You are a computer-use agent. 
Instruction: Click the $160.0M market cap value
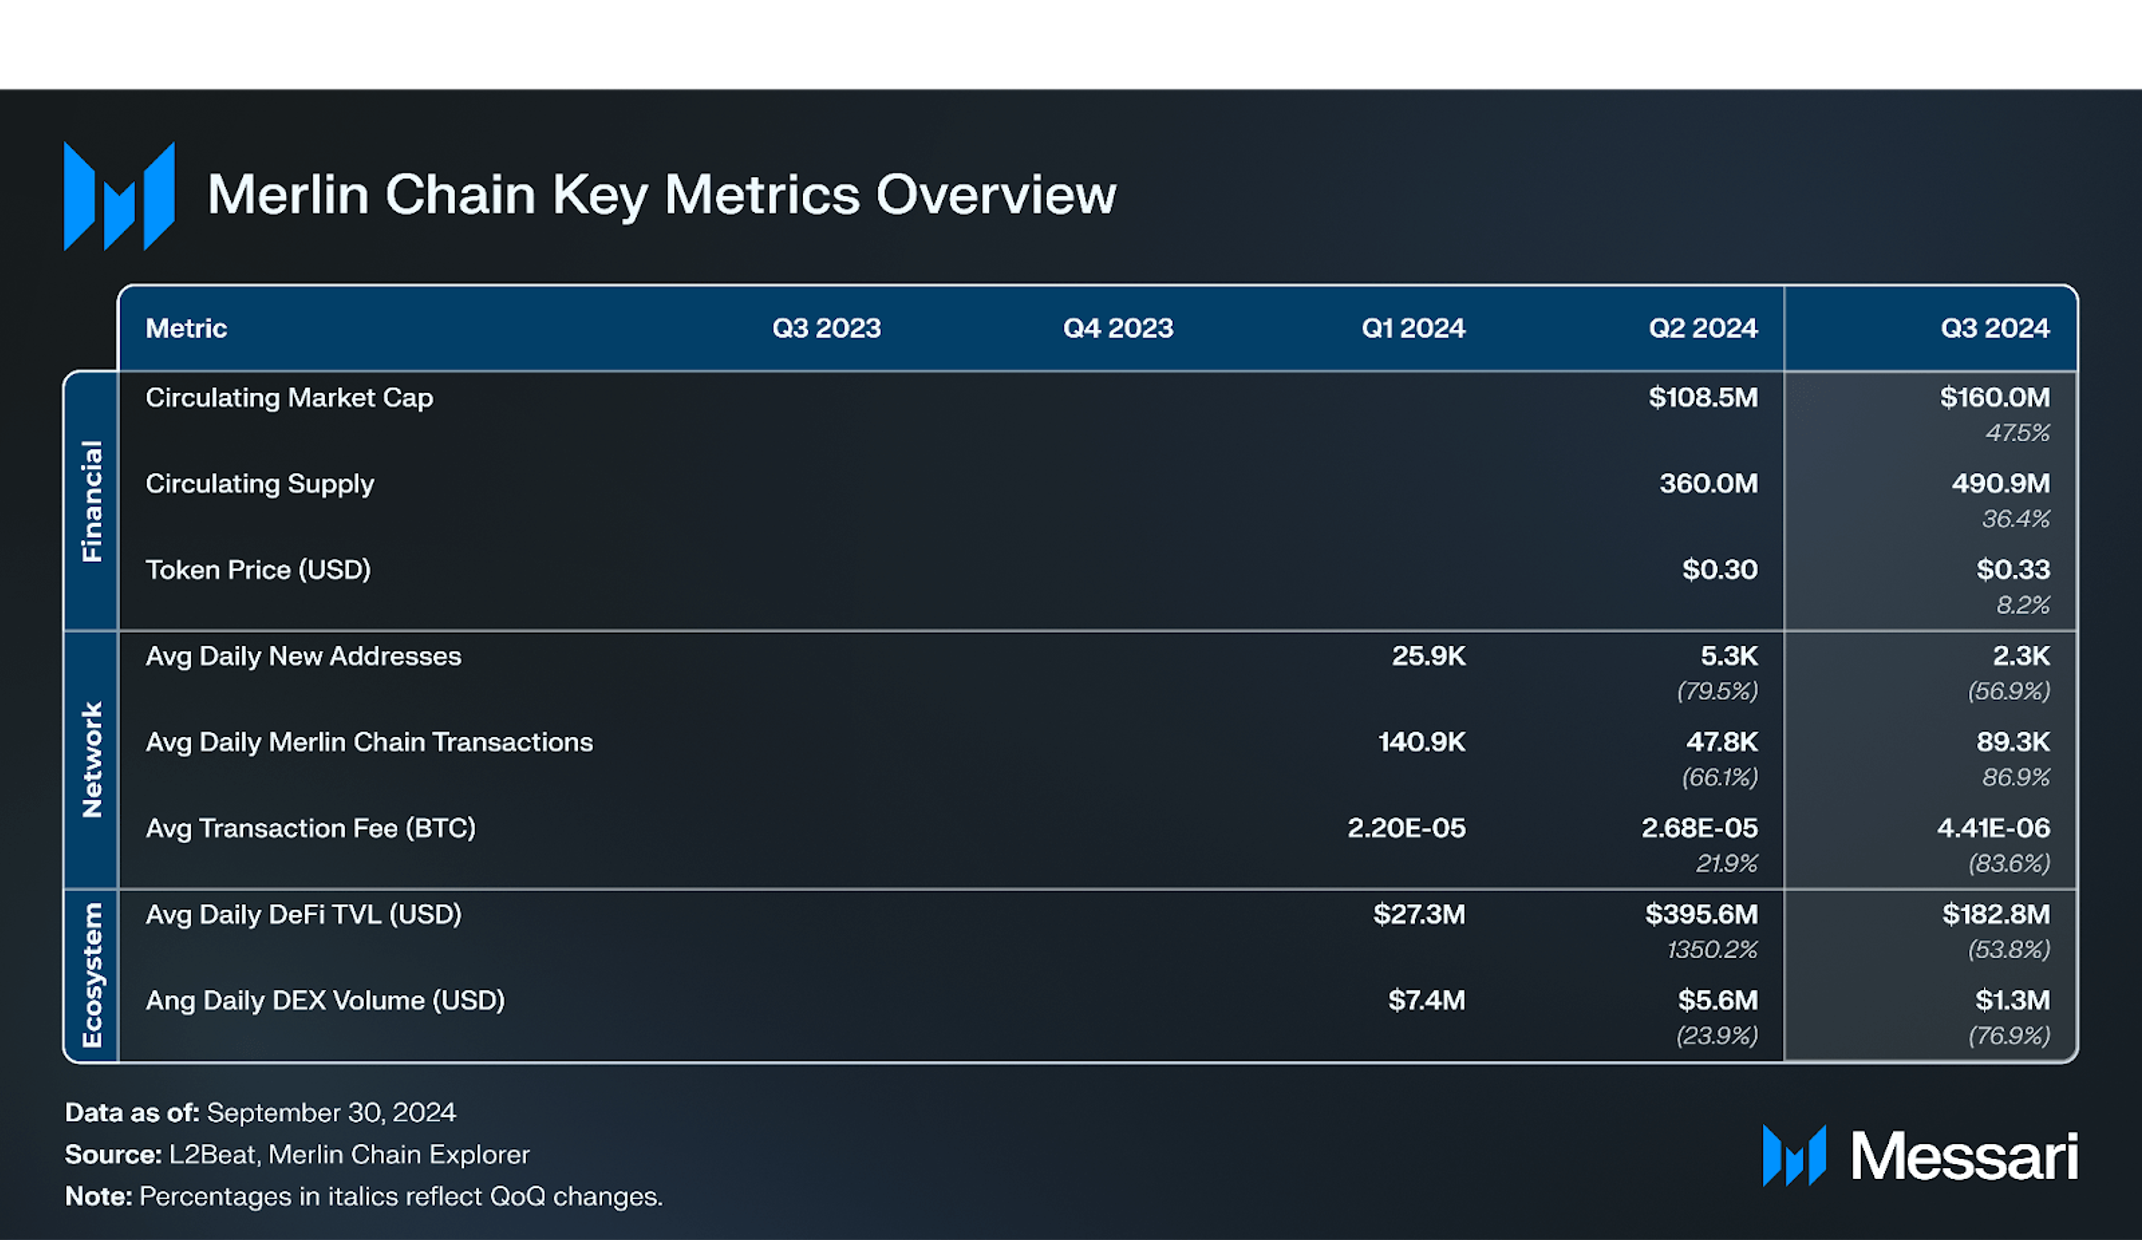click(x=1995, y=398)
